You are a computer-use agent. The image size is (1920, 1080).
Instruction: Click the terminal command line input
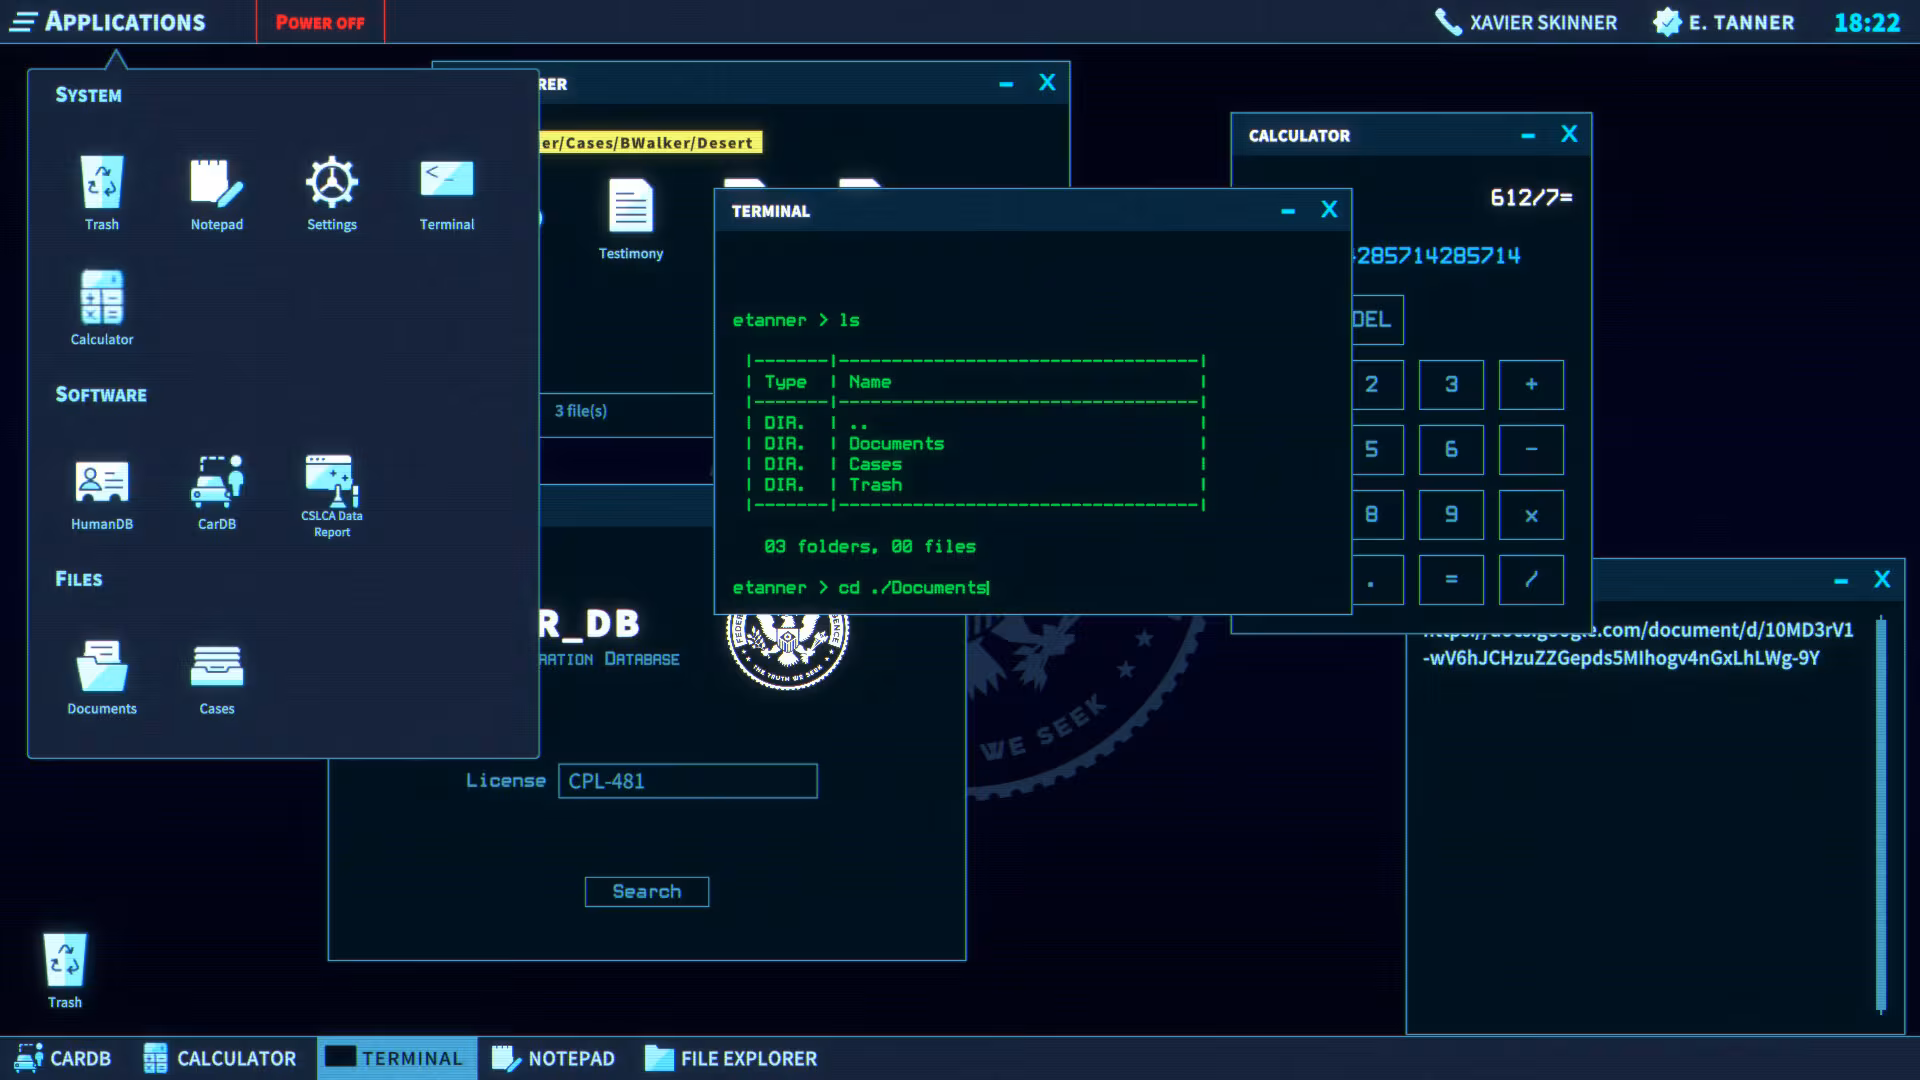coord(861,588)
